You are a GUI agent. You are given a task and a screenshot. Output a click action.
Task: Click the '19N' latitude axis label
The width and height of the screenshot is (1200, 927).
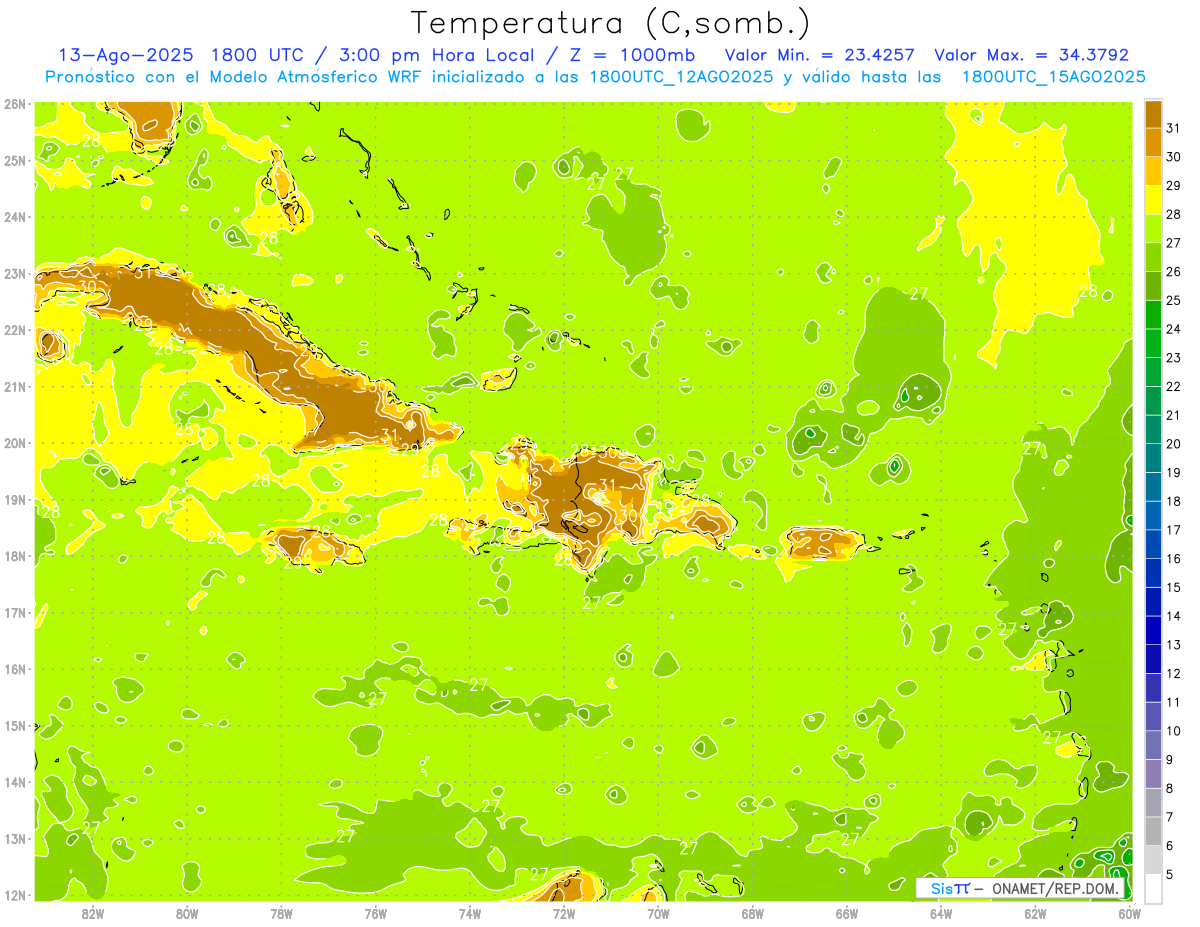[15, 500]
